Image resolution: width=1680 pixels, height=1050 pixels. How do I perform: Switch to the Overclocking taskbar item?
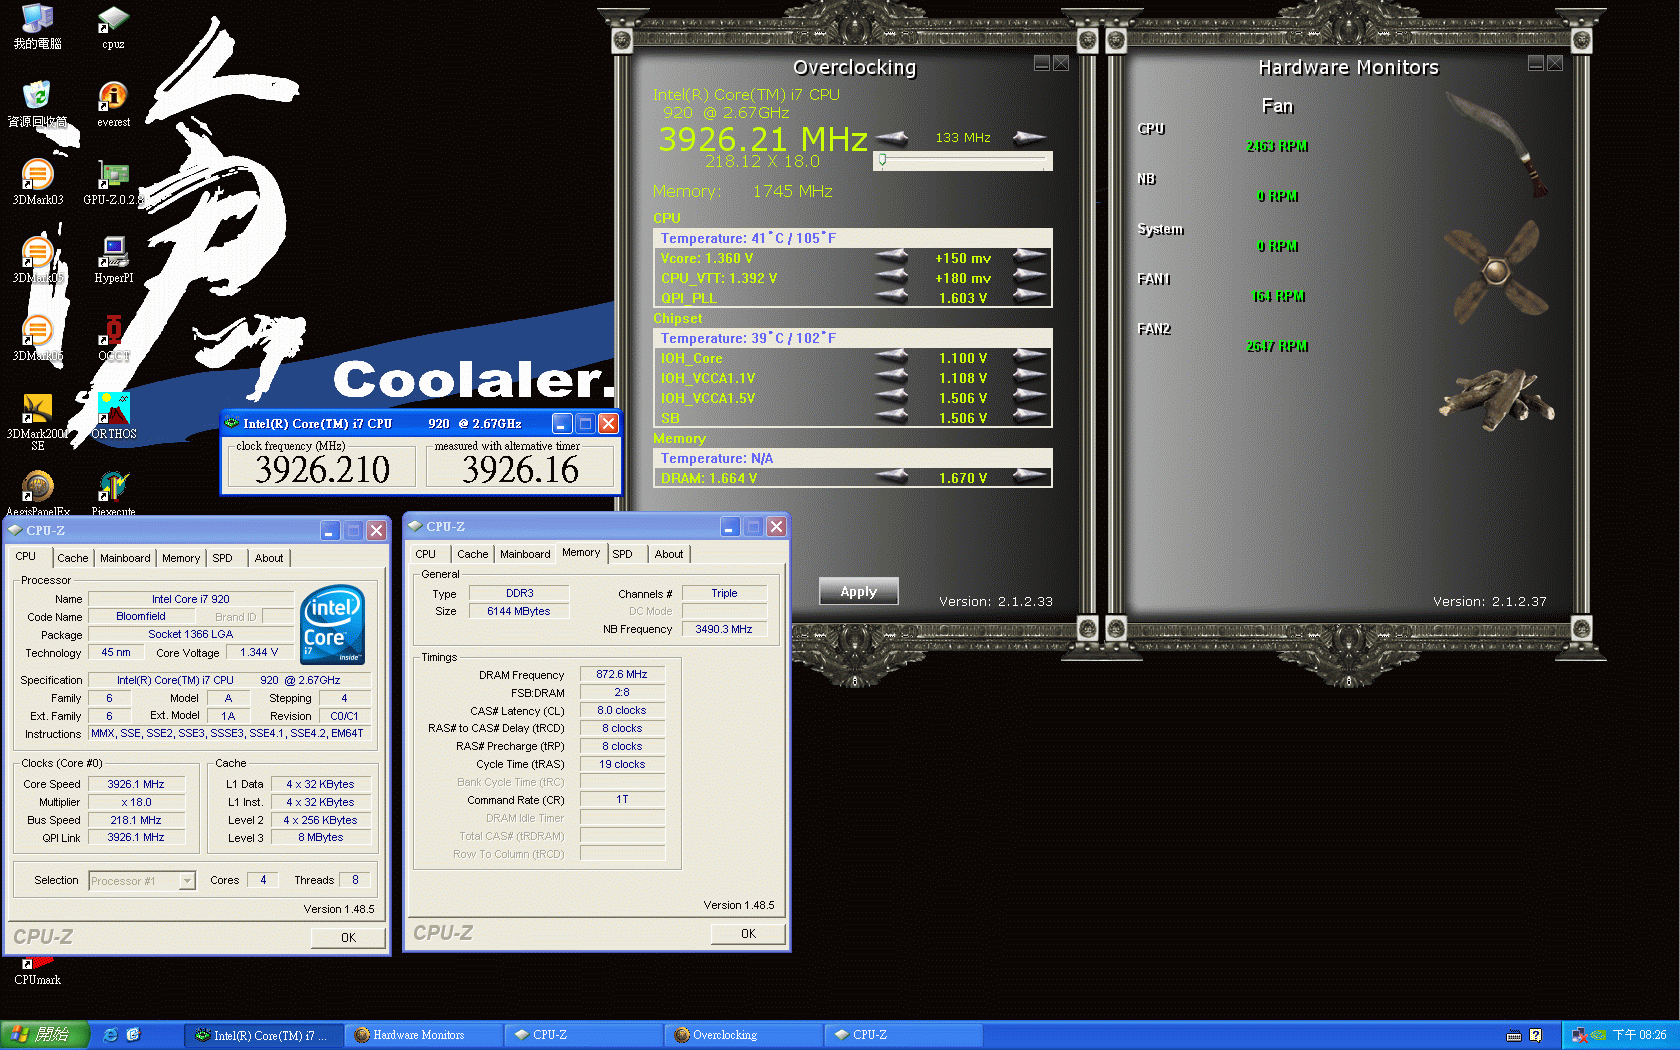[744, 1035]
